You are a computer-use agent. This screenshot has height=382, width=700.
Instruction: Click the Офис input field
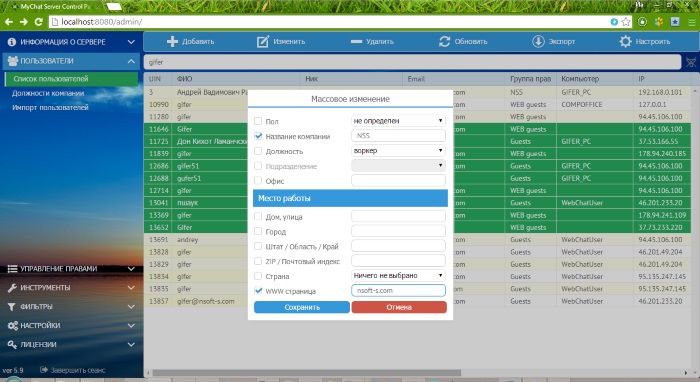tap(398, 180)
